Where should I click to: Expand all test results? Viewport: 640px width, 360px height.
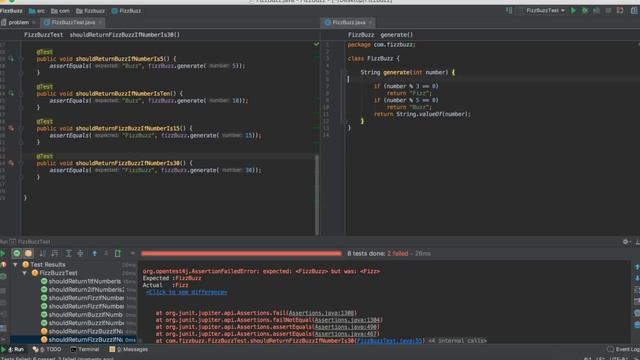point(69,253)
